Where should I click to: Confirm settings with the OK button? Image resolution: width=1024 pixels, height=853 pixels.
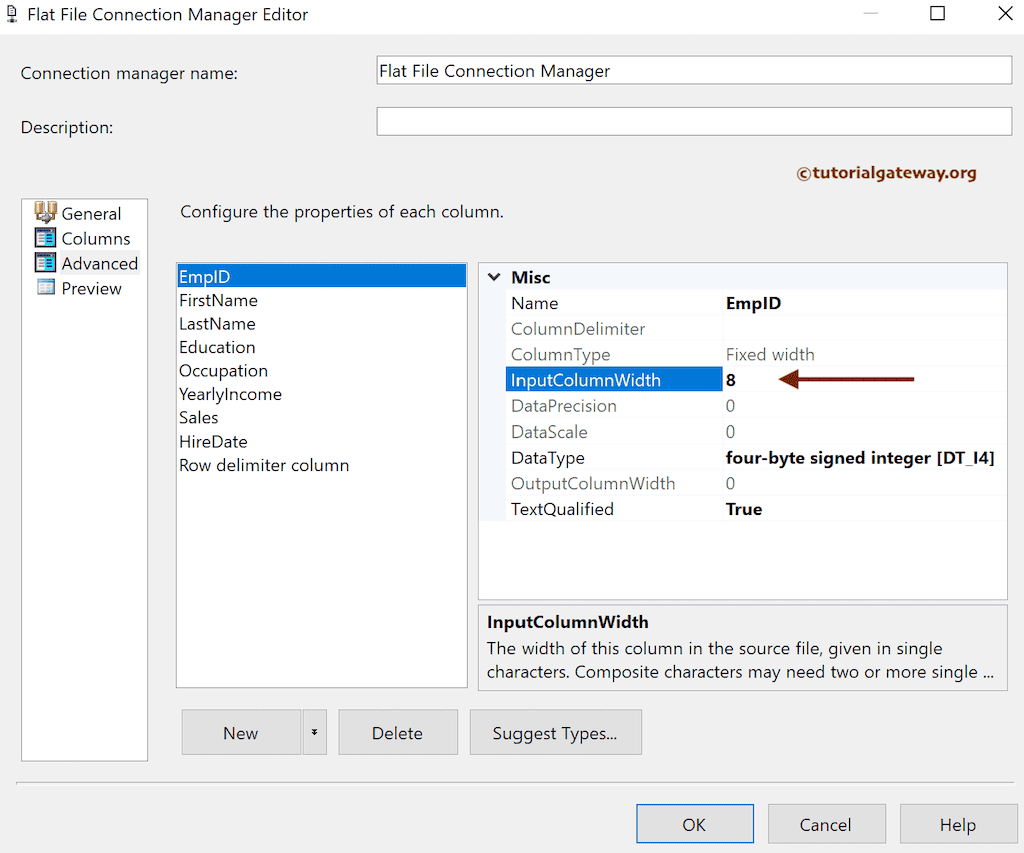coord(695,823)
